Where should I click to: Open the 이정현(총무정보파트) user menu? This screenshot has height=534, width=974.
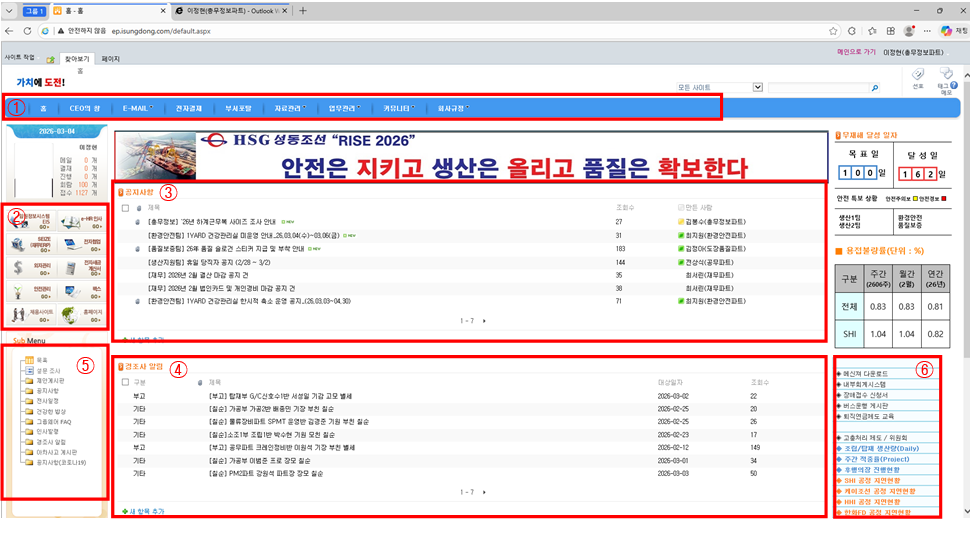click(915, 52)
